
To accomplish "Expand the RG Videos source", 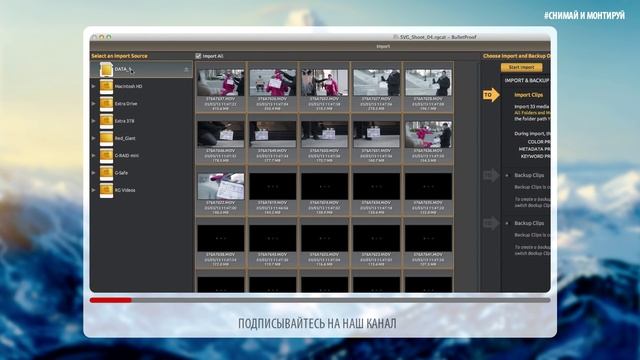I will pos(93,190).
